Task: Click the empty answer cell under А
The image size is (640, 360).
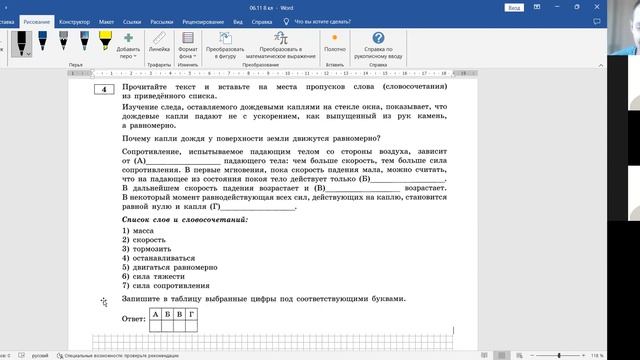Action: tap(156, 326)
